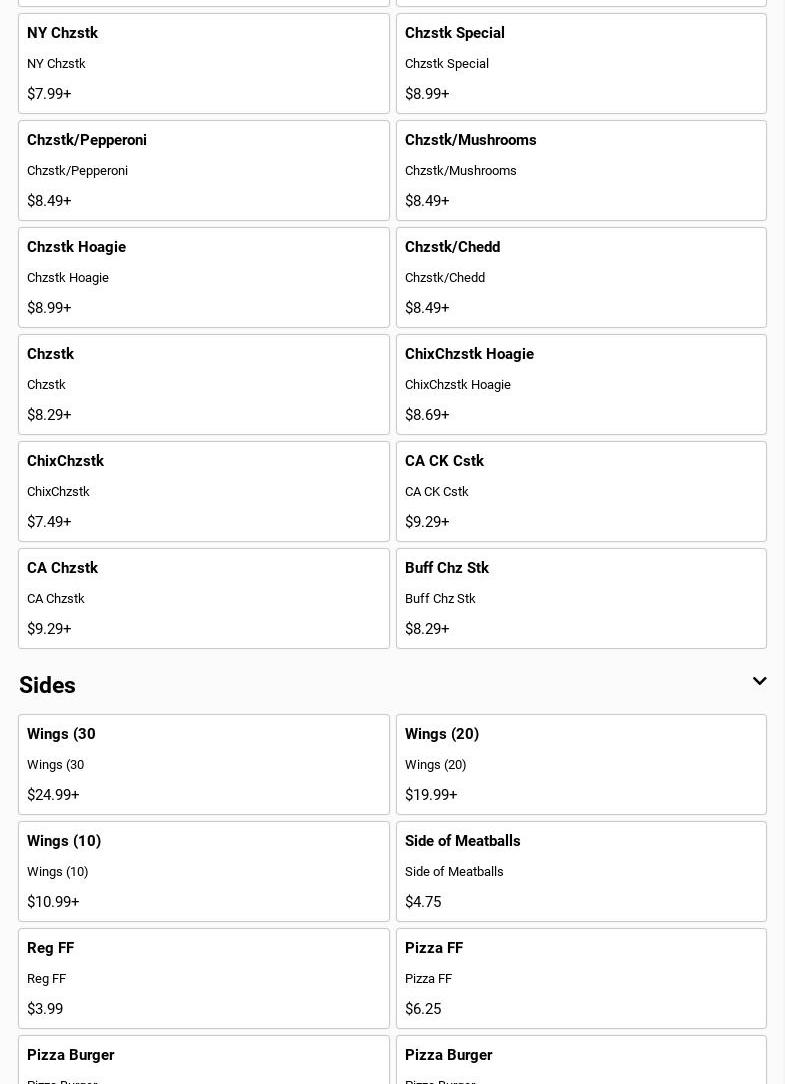Select the $7.49+ ChixChzstk card
This screenshot has height=1084, width=785.
coord(203,491)
